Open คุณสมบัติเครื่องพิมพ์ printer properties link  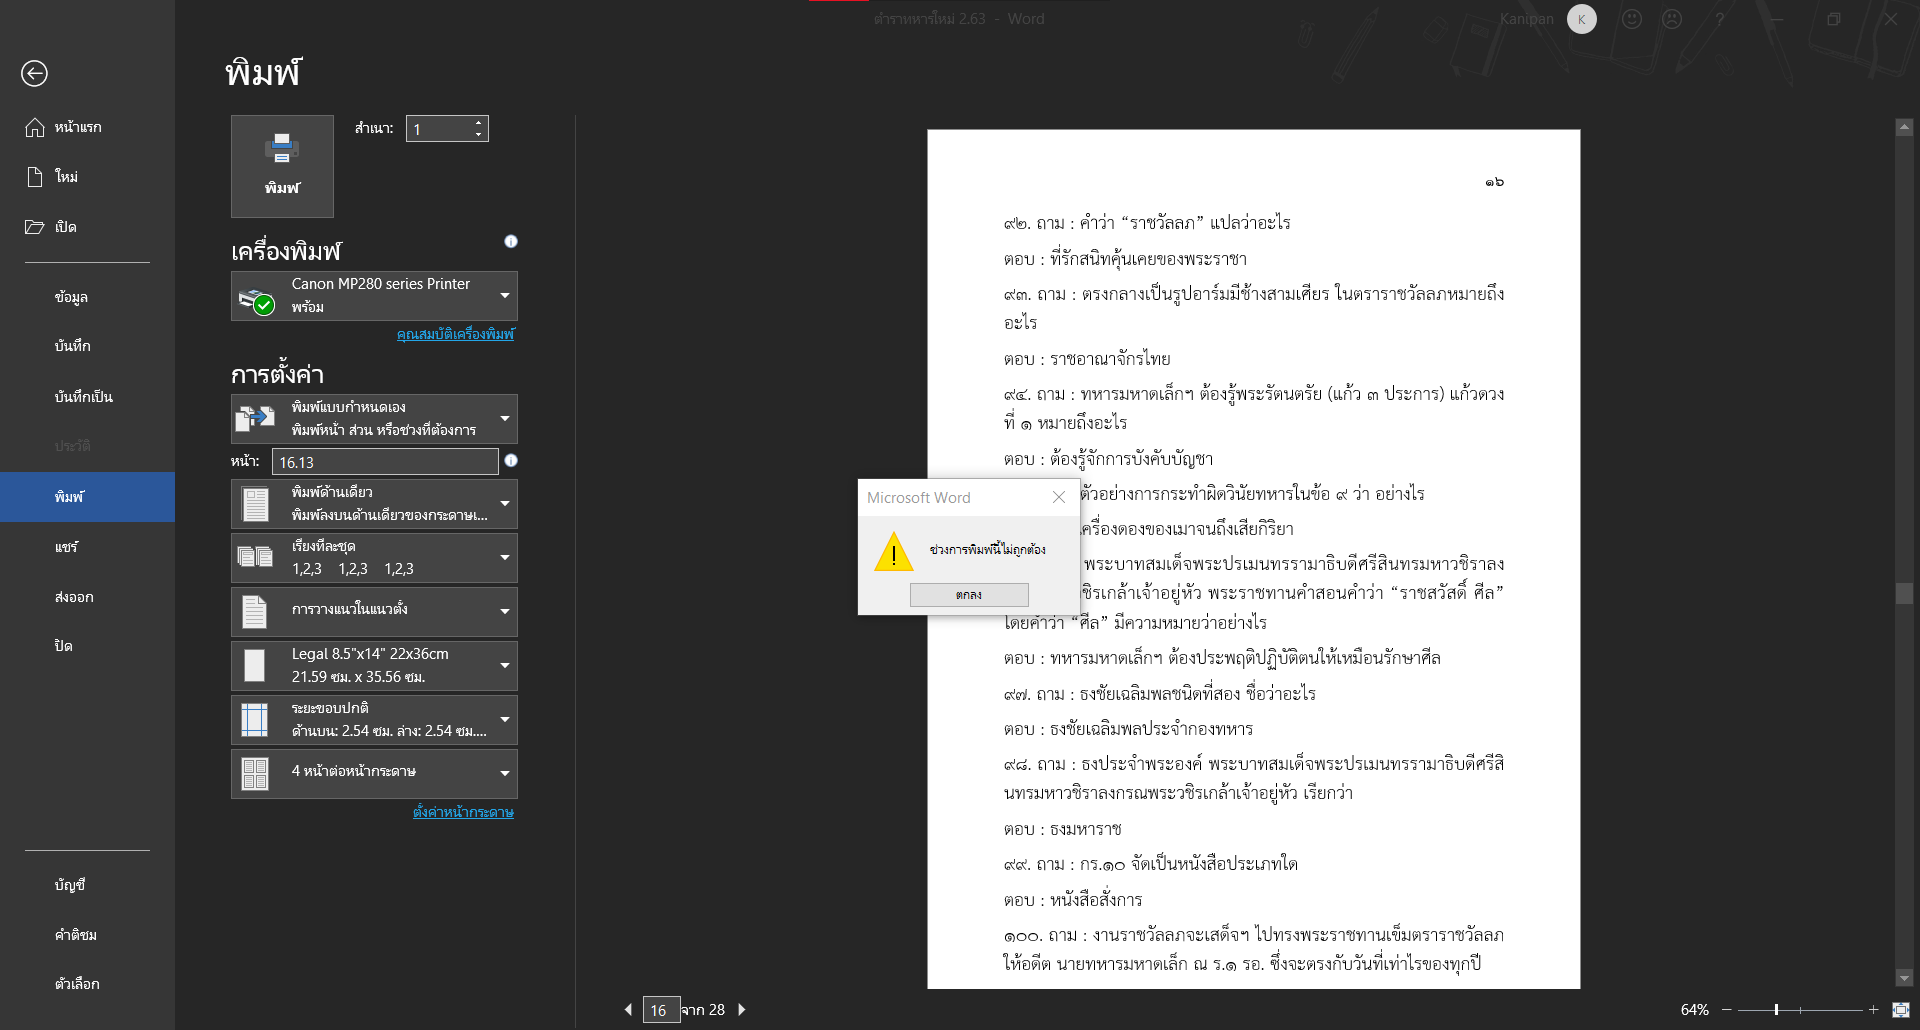[x=455, y=334]
